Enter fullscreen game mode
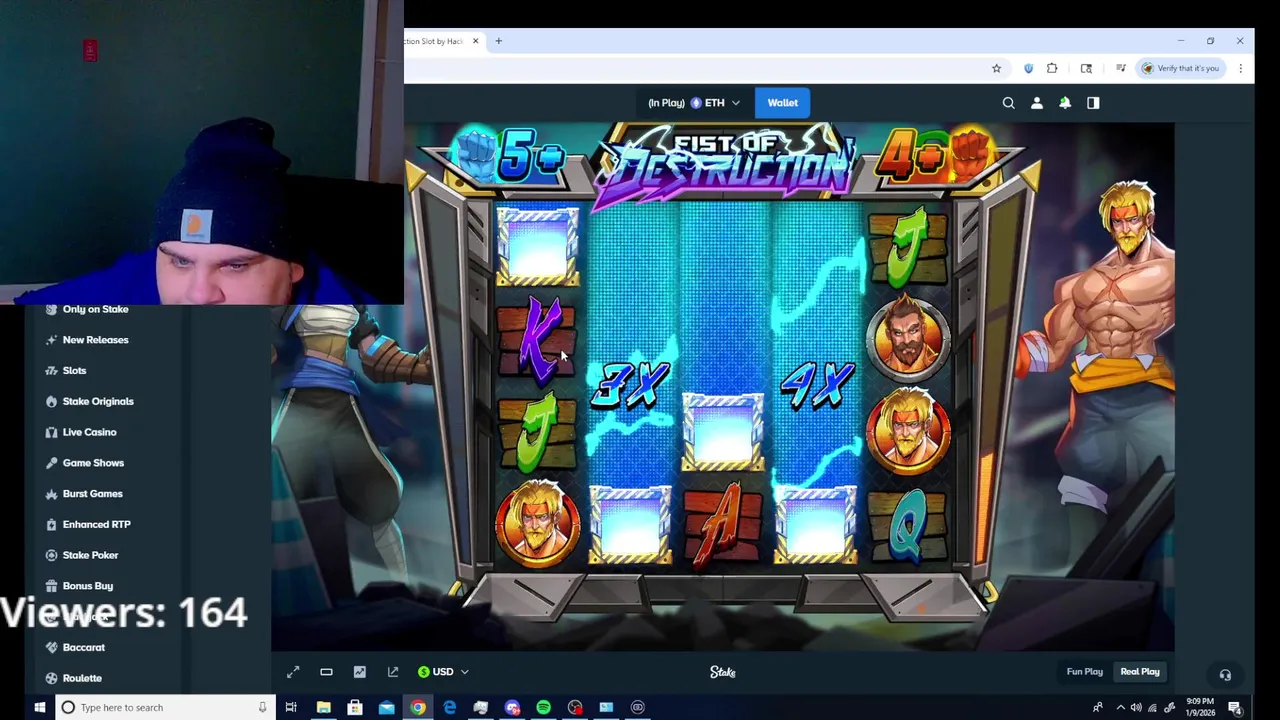The width and height of the screenshot is (1280, 720). pos(293,672)
